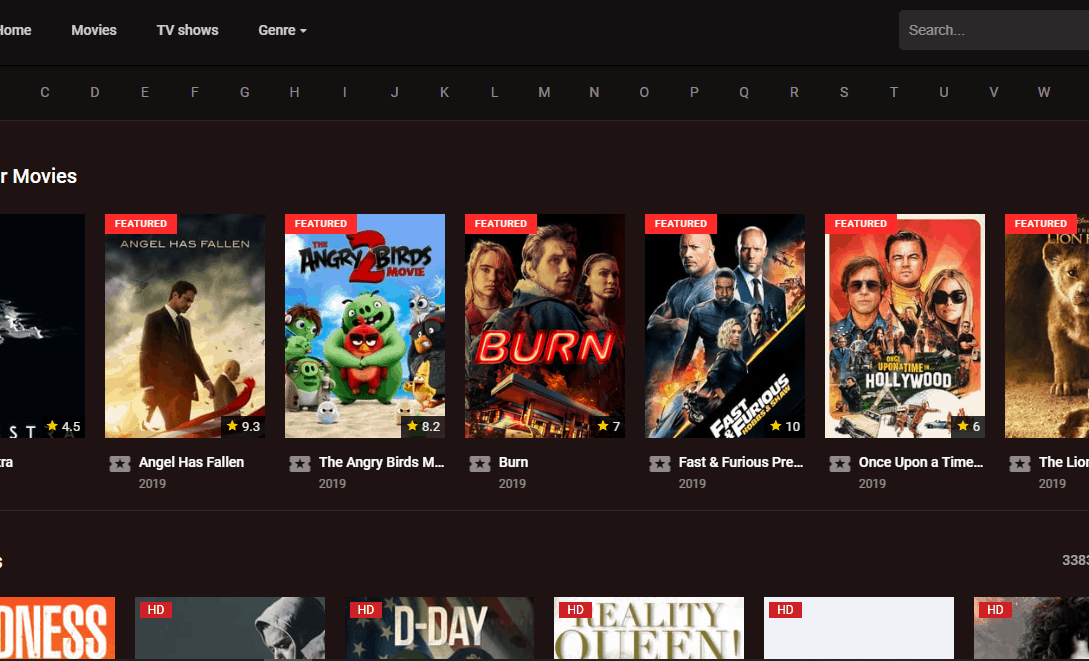This screenshot has width=1089, height=661.
Task: Click FEATURED tag on Angel Has Fallen
Action: click(141, 224)
